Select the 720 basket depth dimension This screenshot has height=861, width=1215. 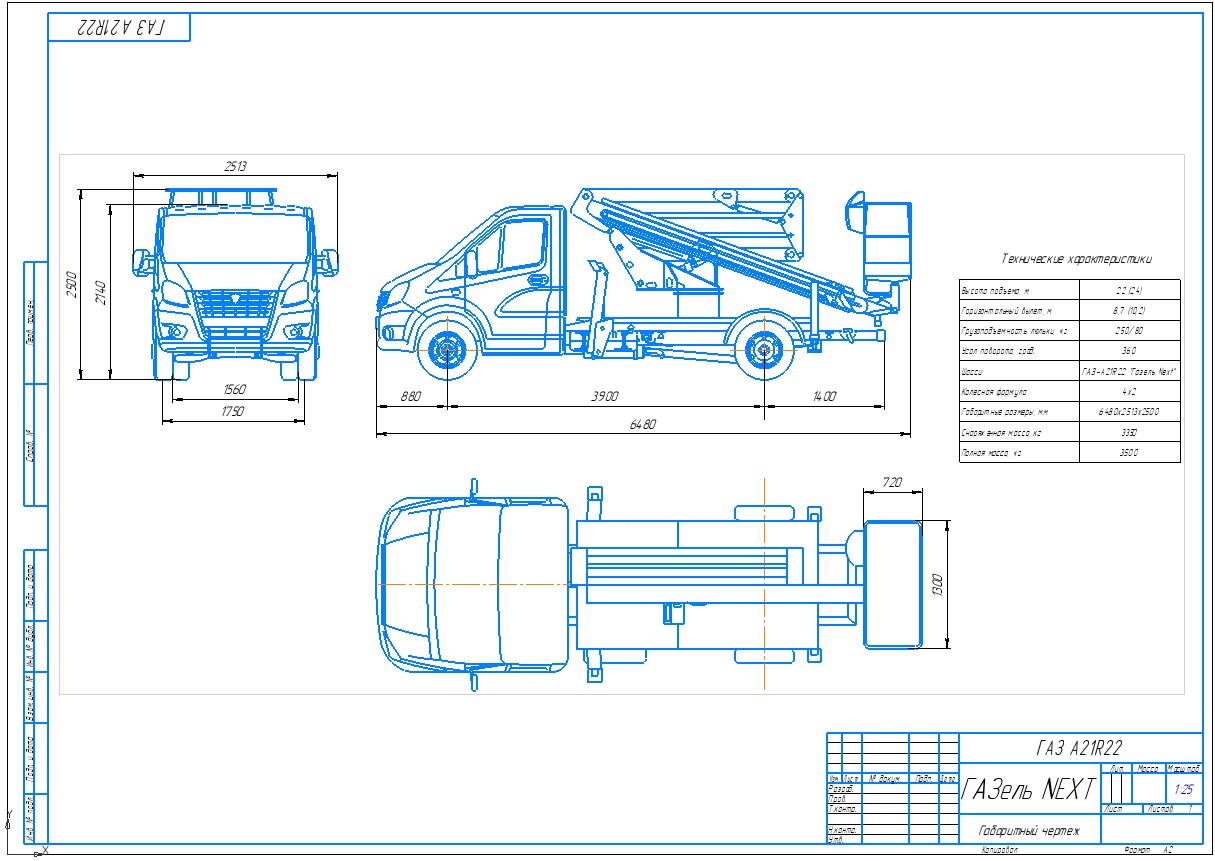893,483
